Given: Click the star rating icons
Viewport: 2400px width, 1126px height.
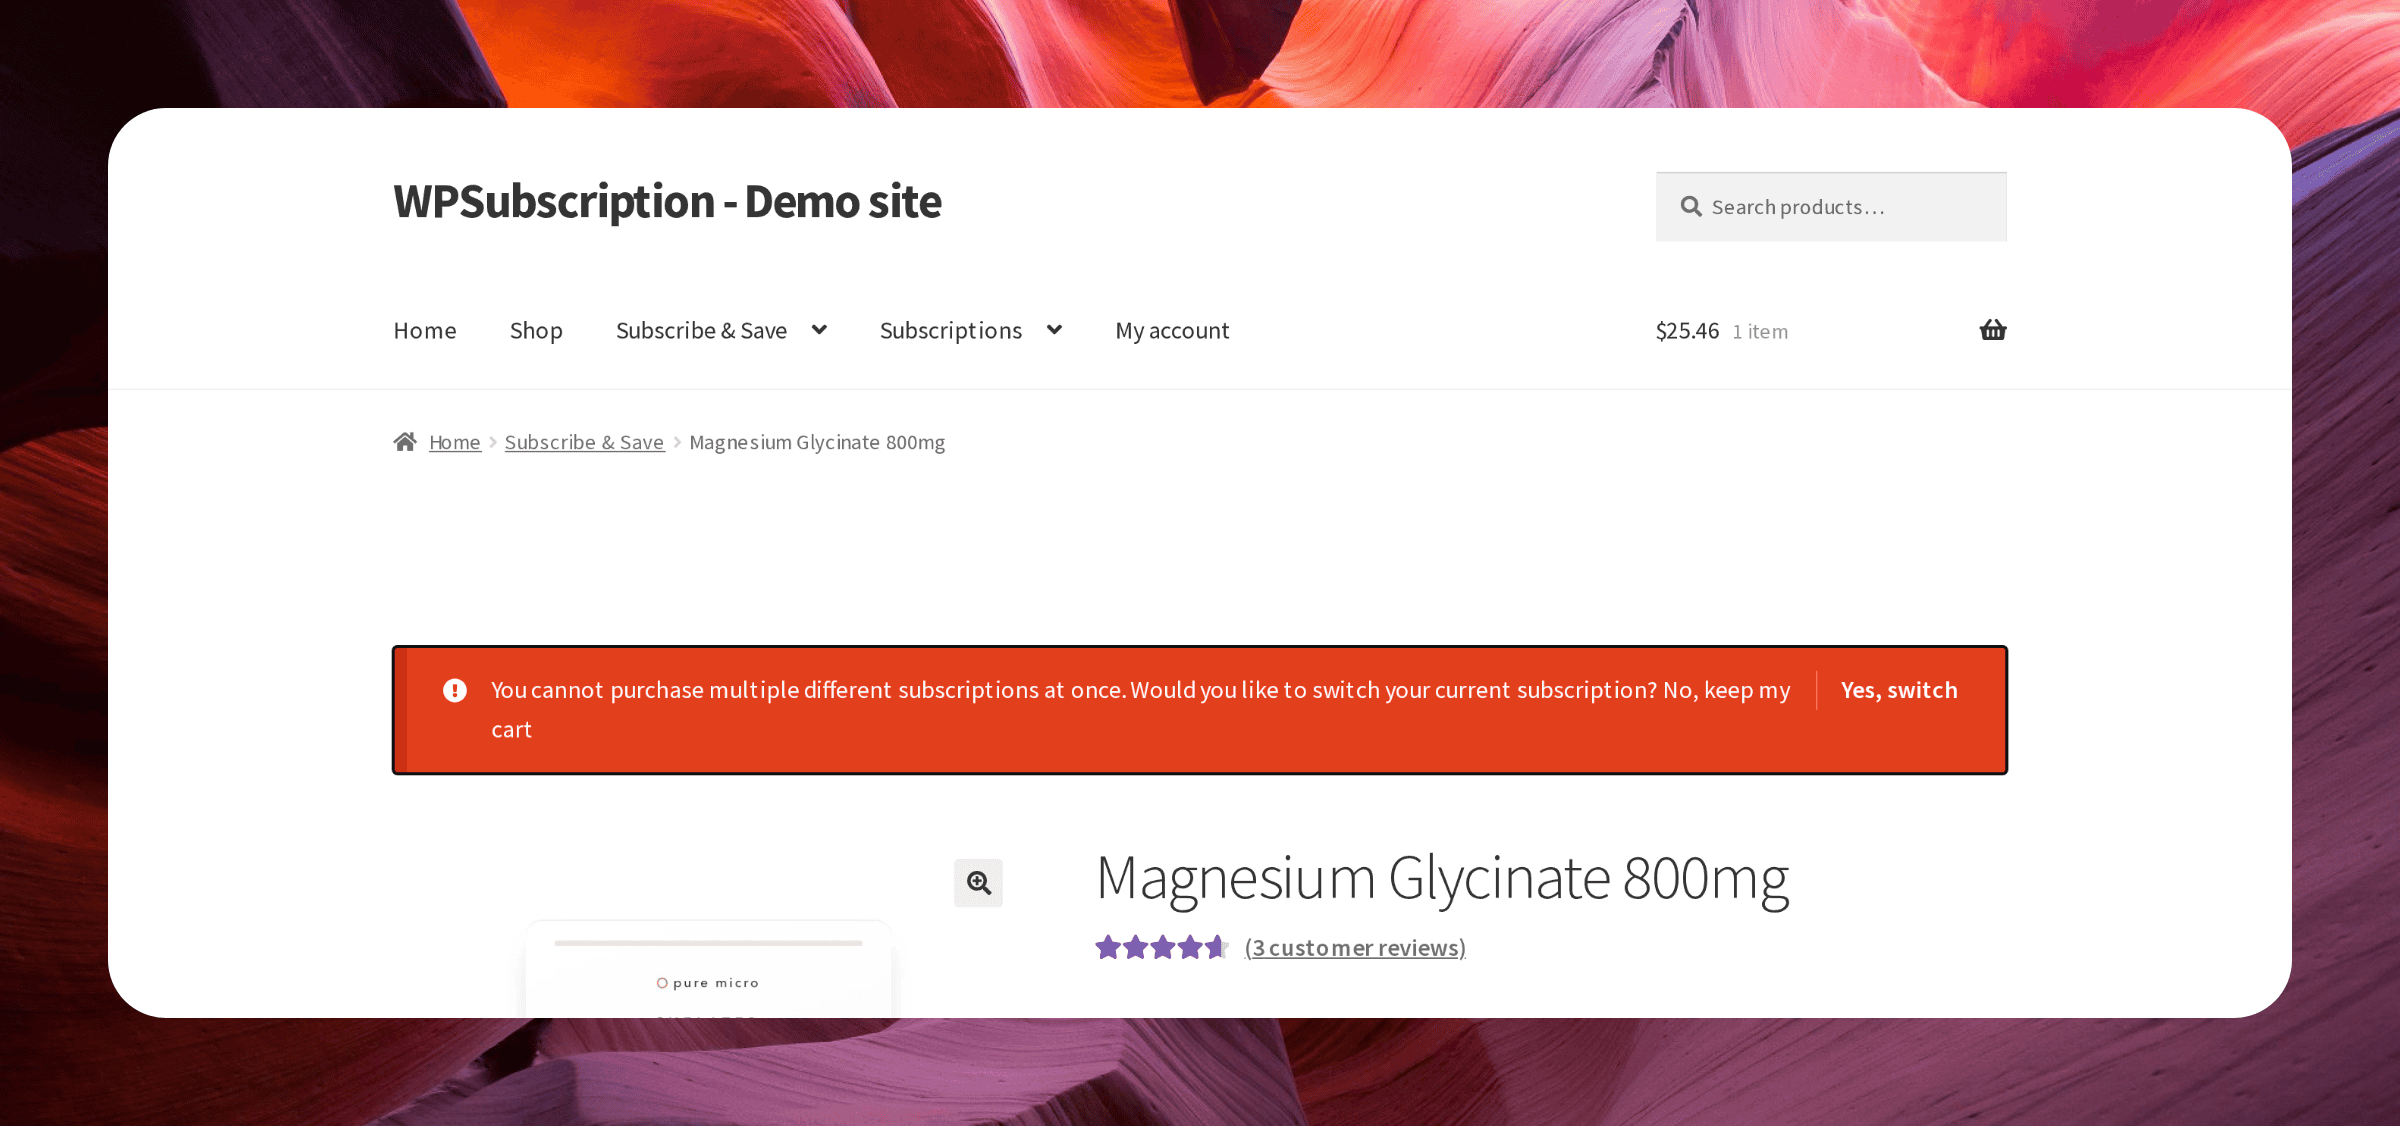Looking at the screenshot, I should click(x=1161, y=947).
